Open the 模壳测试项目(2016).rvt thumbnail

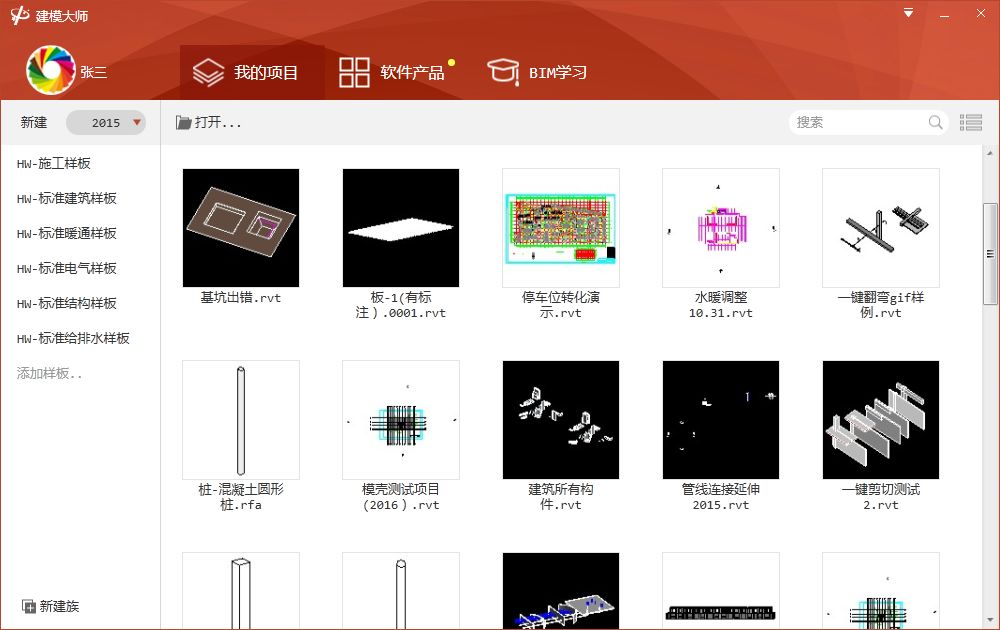401,420
